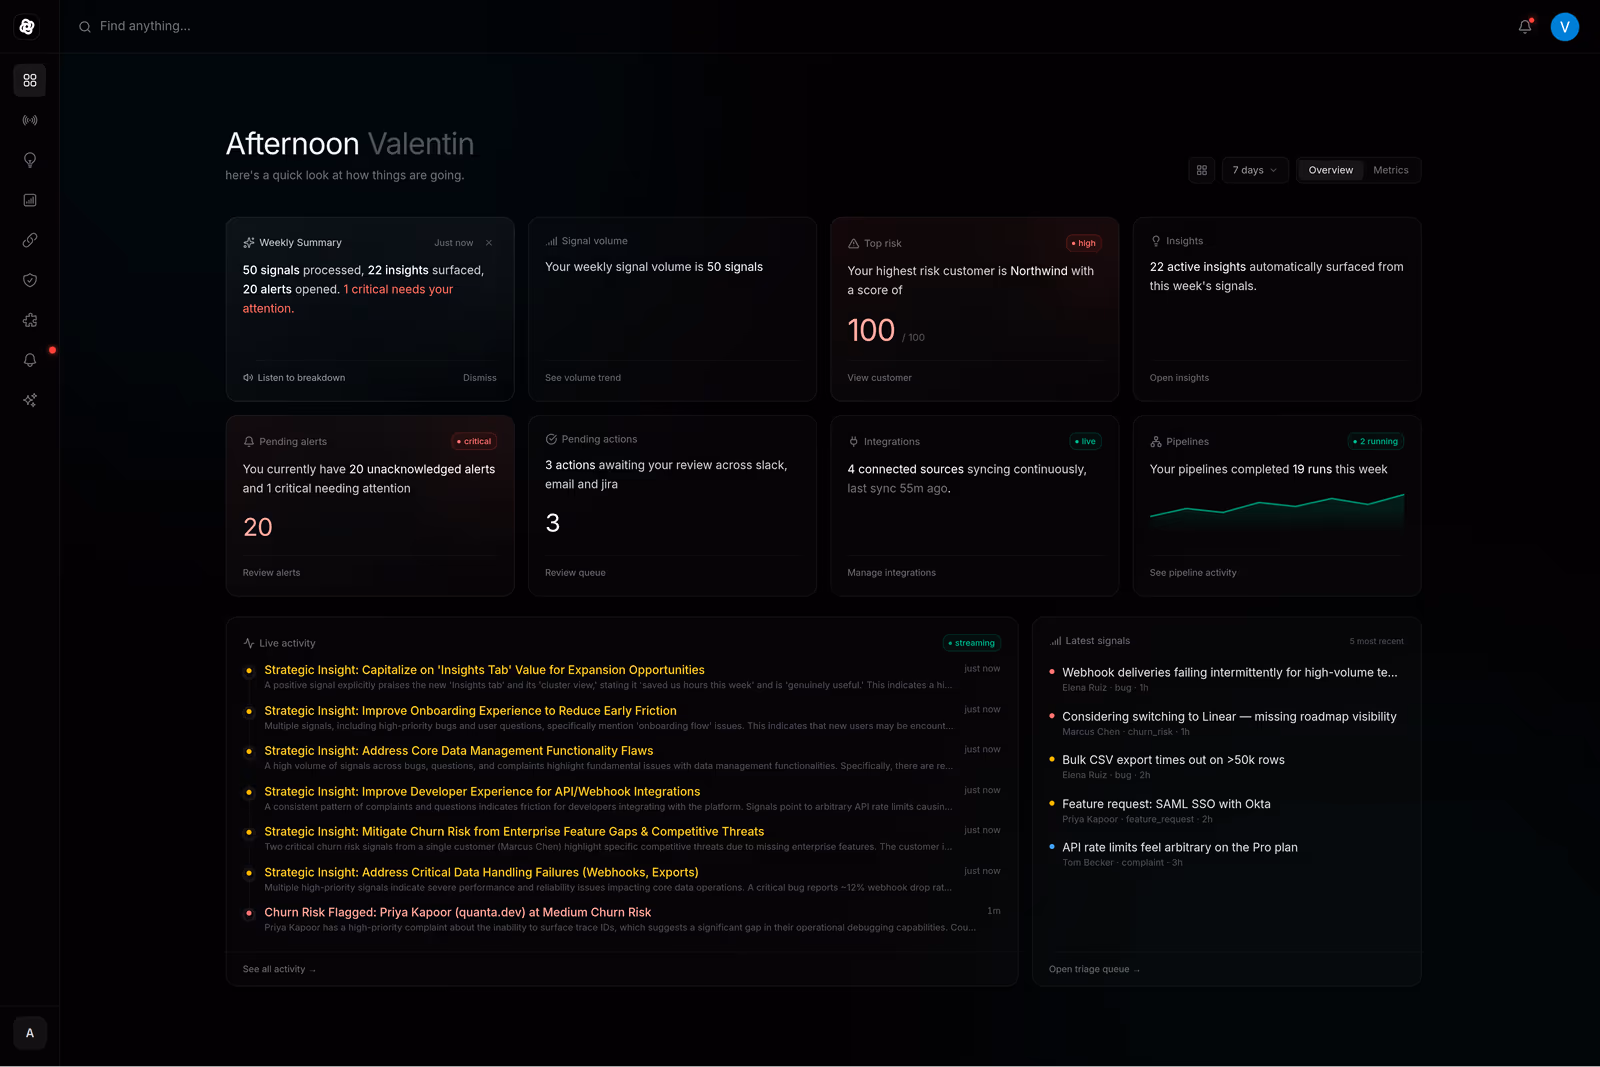Open the shield checkmark sidebar icon
Image resolution: width=1600 pixels, height=1067 pixels.
30,280
